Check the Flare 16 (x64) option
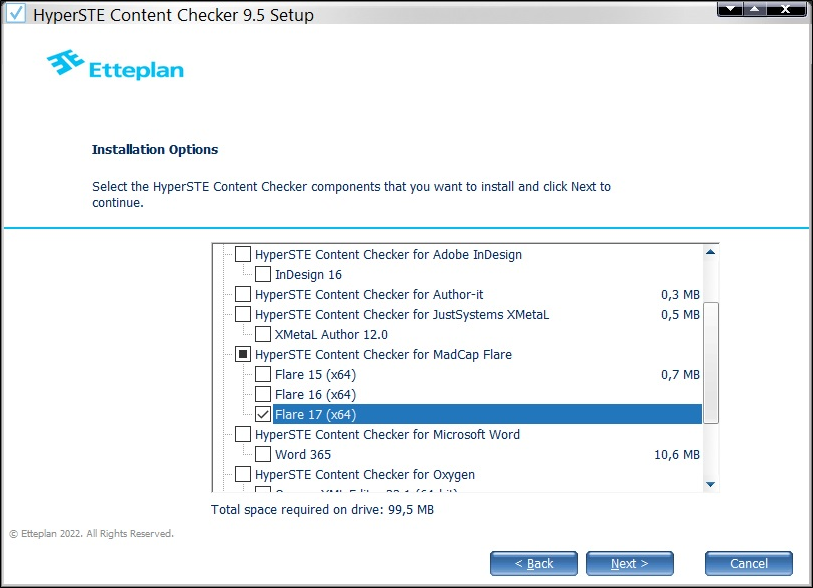 (x=263, y=394)
